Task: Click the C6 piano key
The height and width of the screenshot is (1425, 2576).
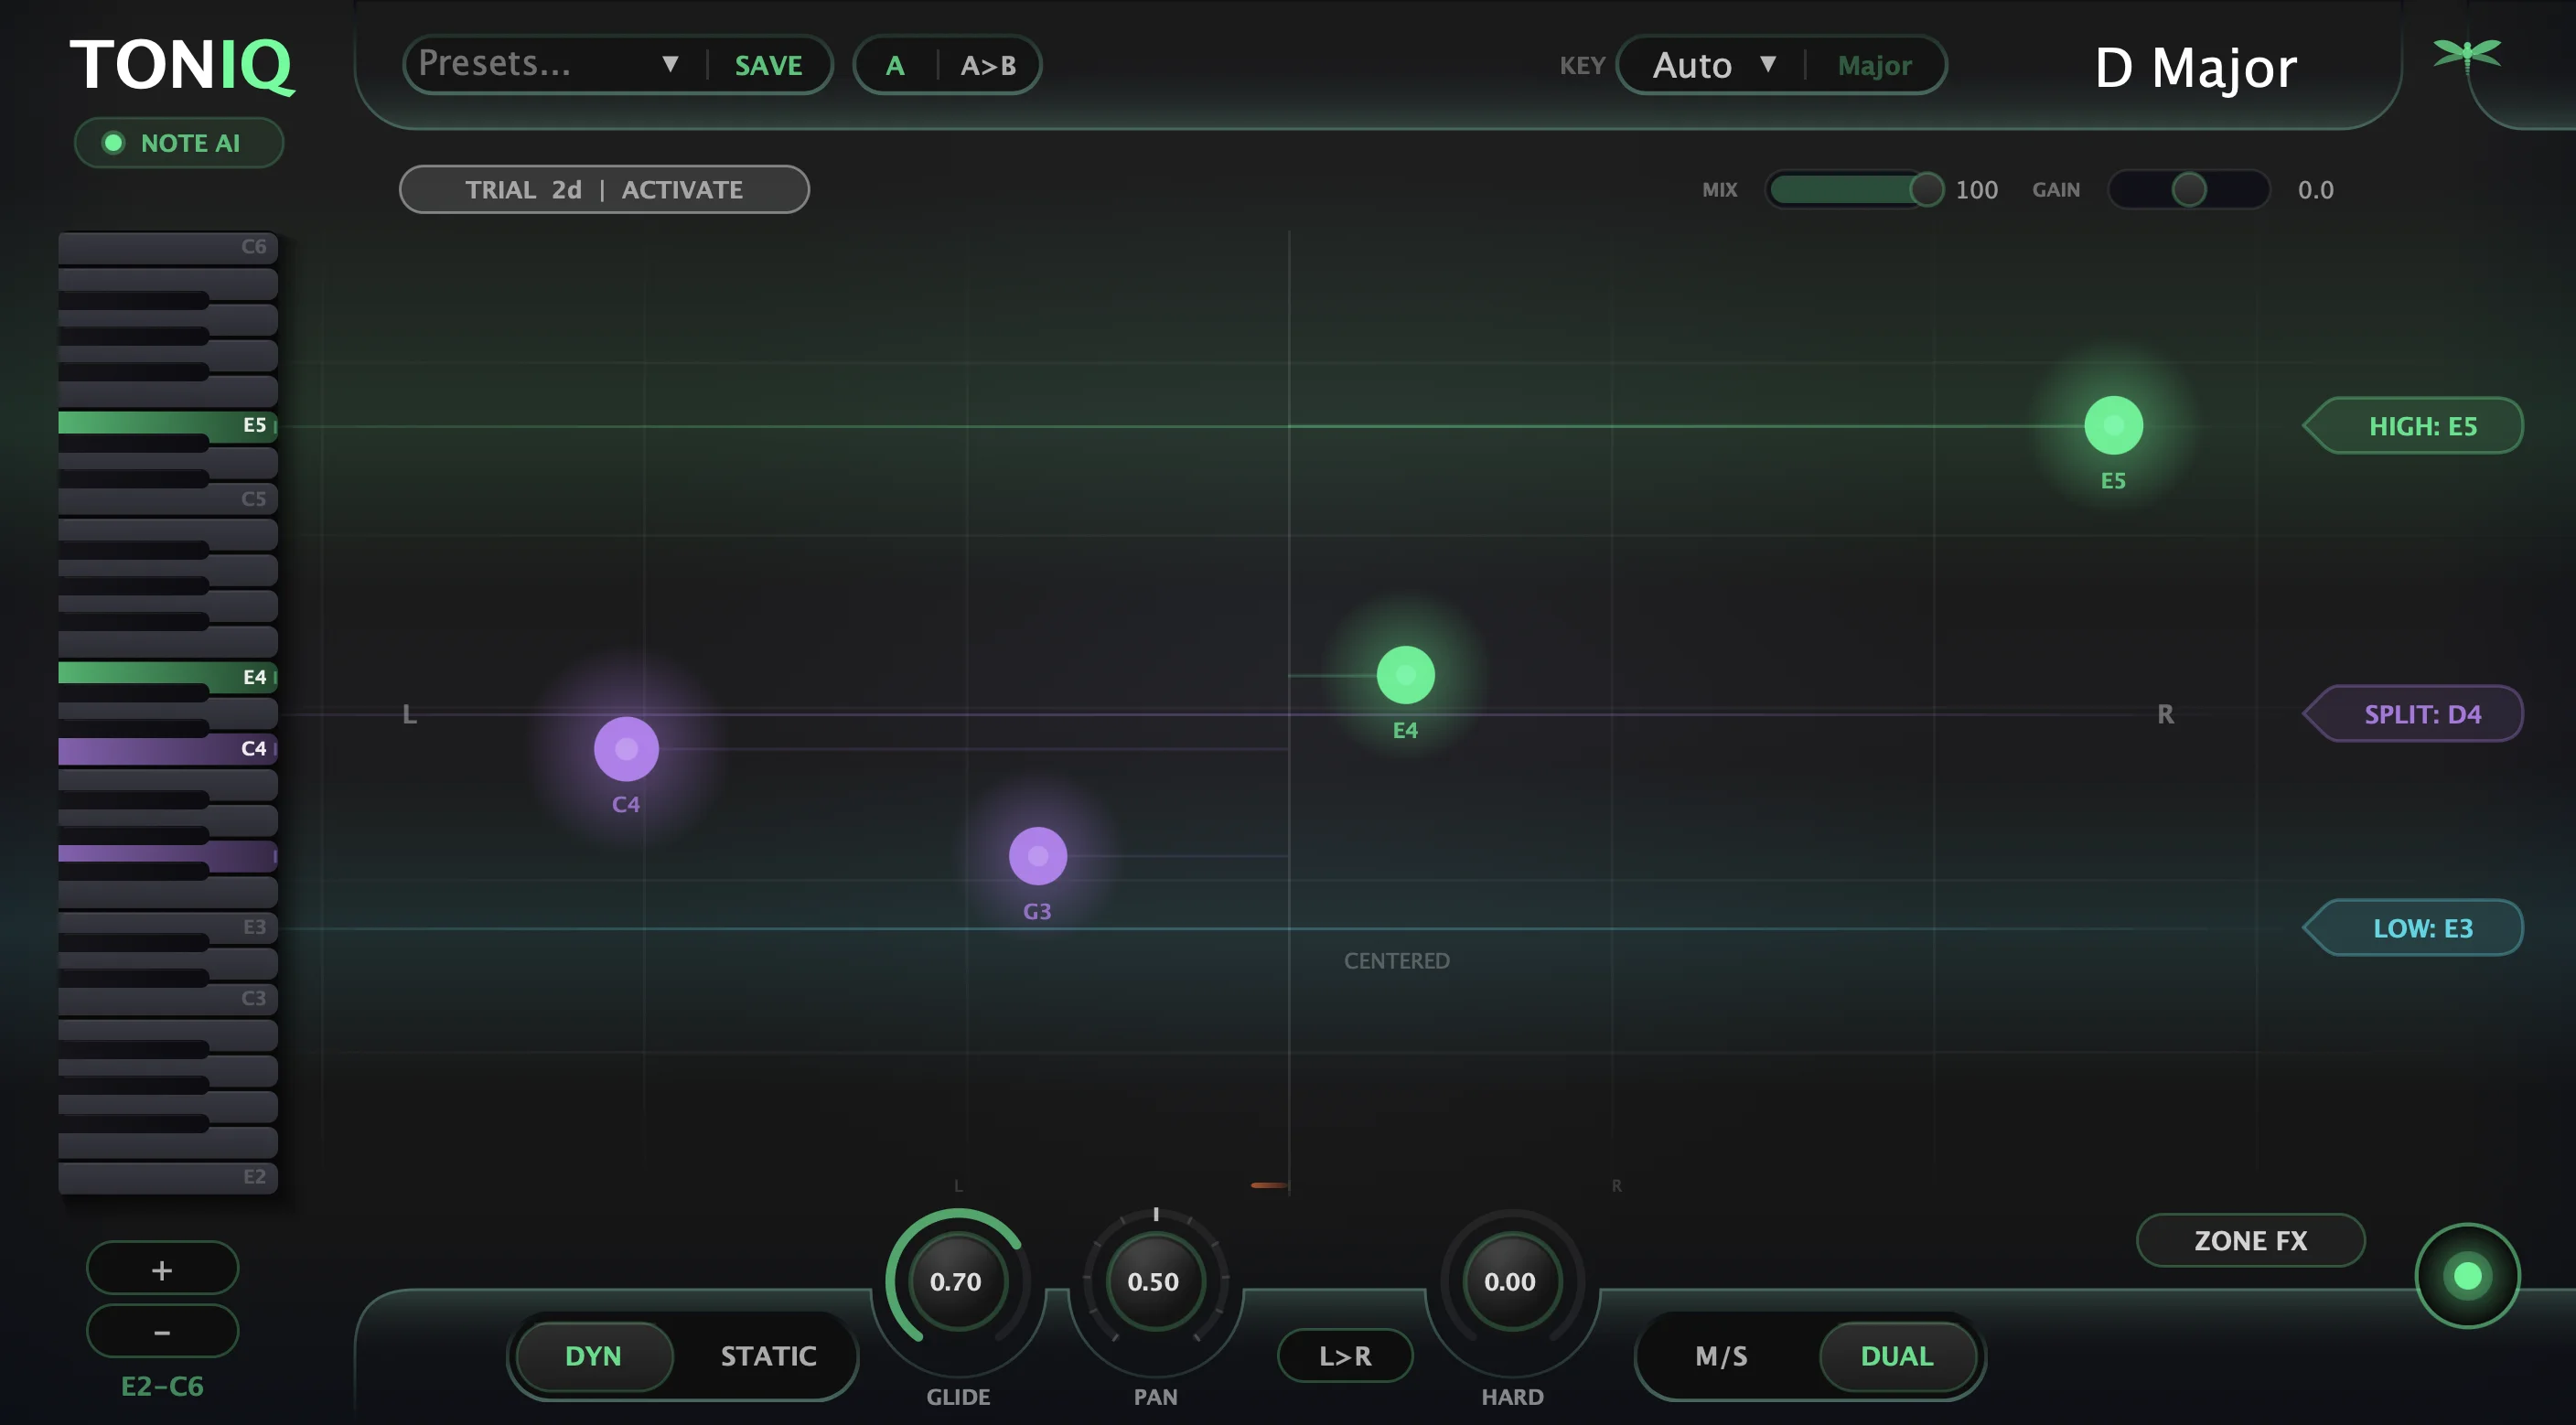Action: coord(167,247)
